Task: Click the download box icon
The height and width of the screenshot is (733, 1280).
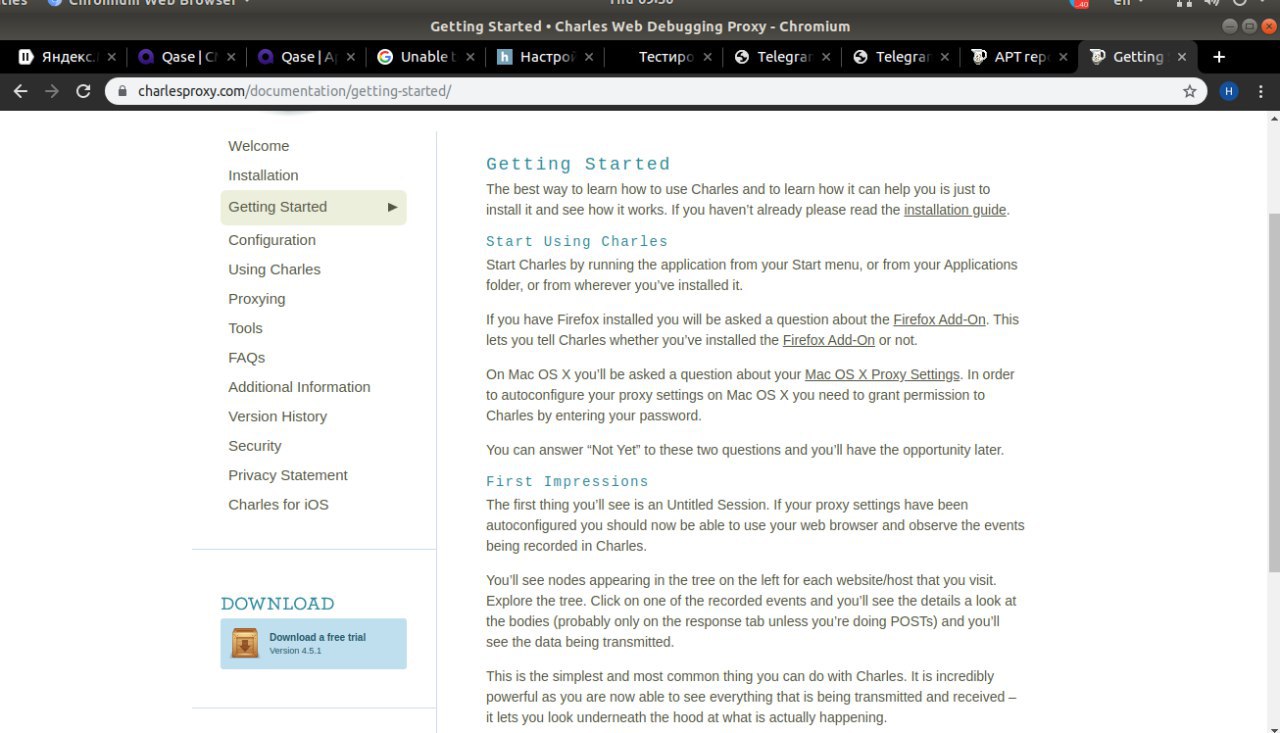Action: pyautogui.click(x=245, y=643)
